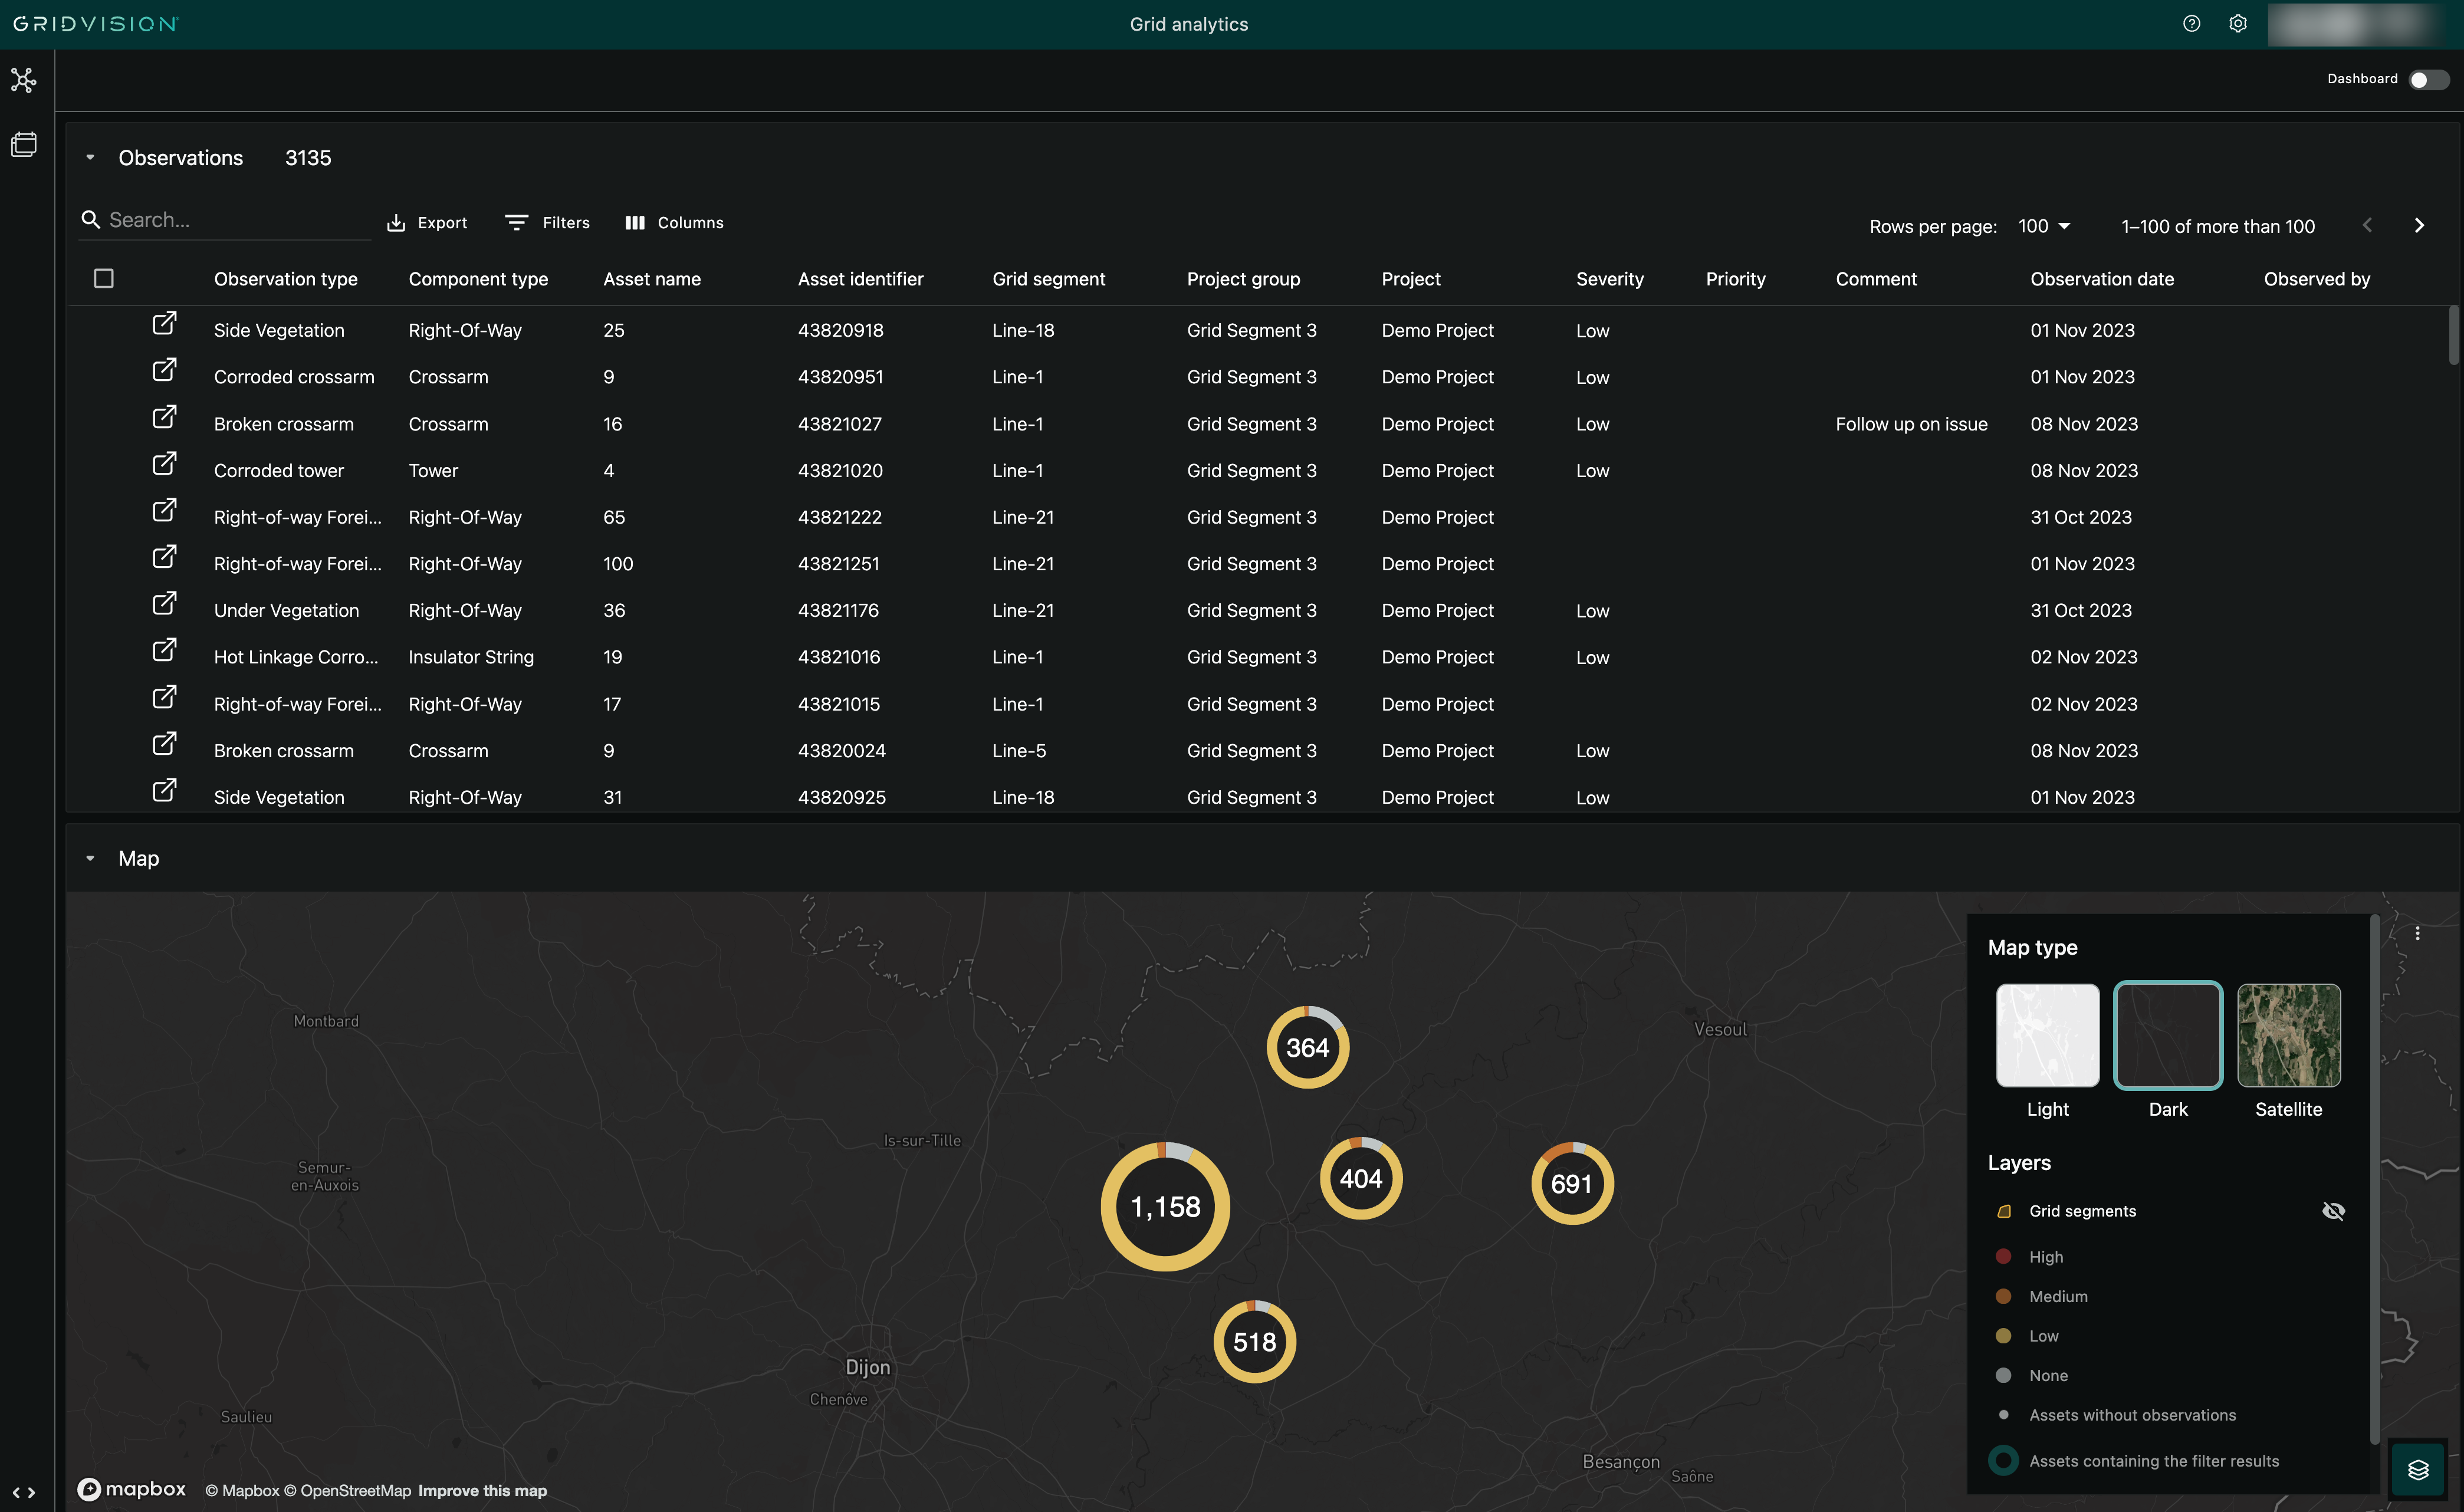Select all observations with the header checkbox

pyautogui.click(x=104, y=278)
